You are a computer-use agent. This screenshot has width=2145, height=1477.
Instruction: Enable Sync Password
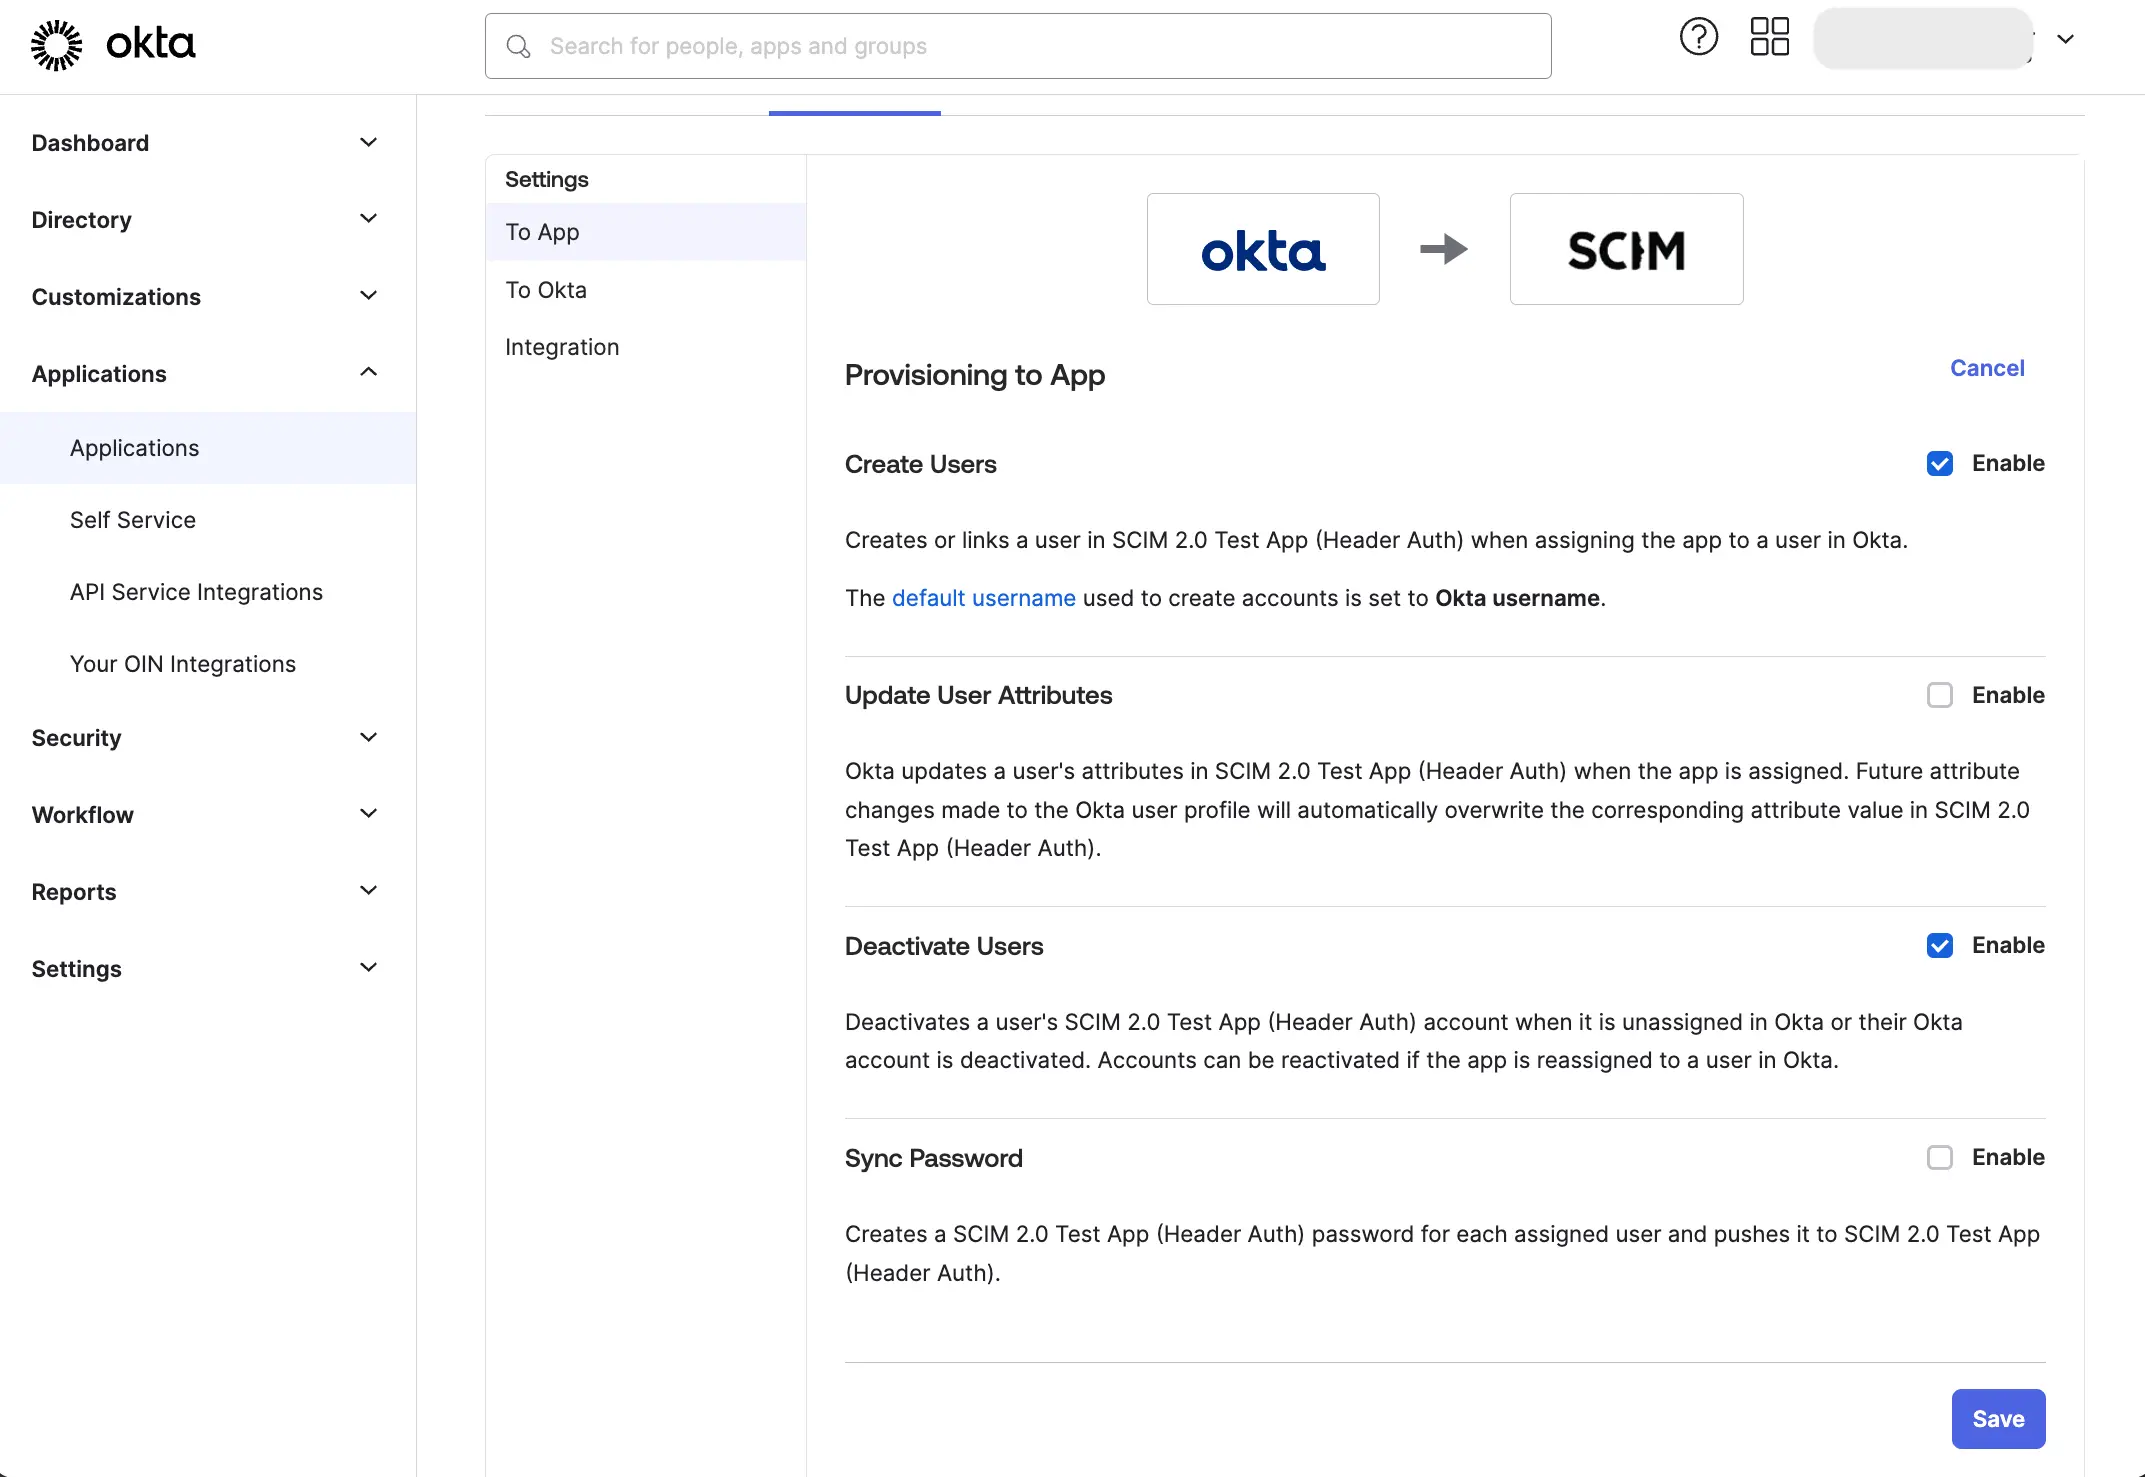tap(1940, 1157)
